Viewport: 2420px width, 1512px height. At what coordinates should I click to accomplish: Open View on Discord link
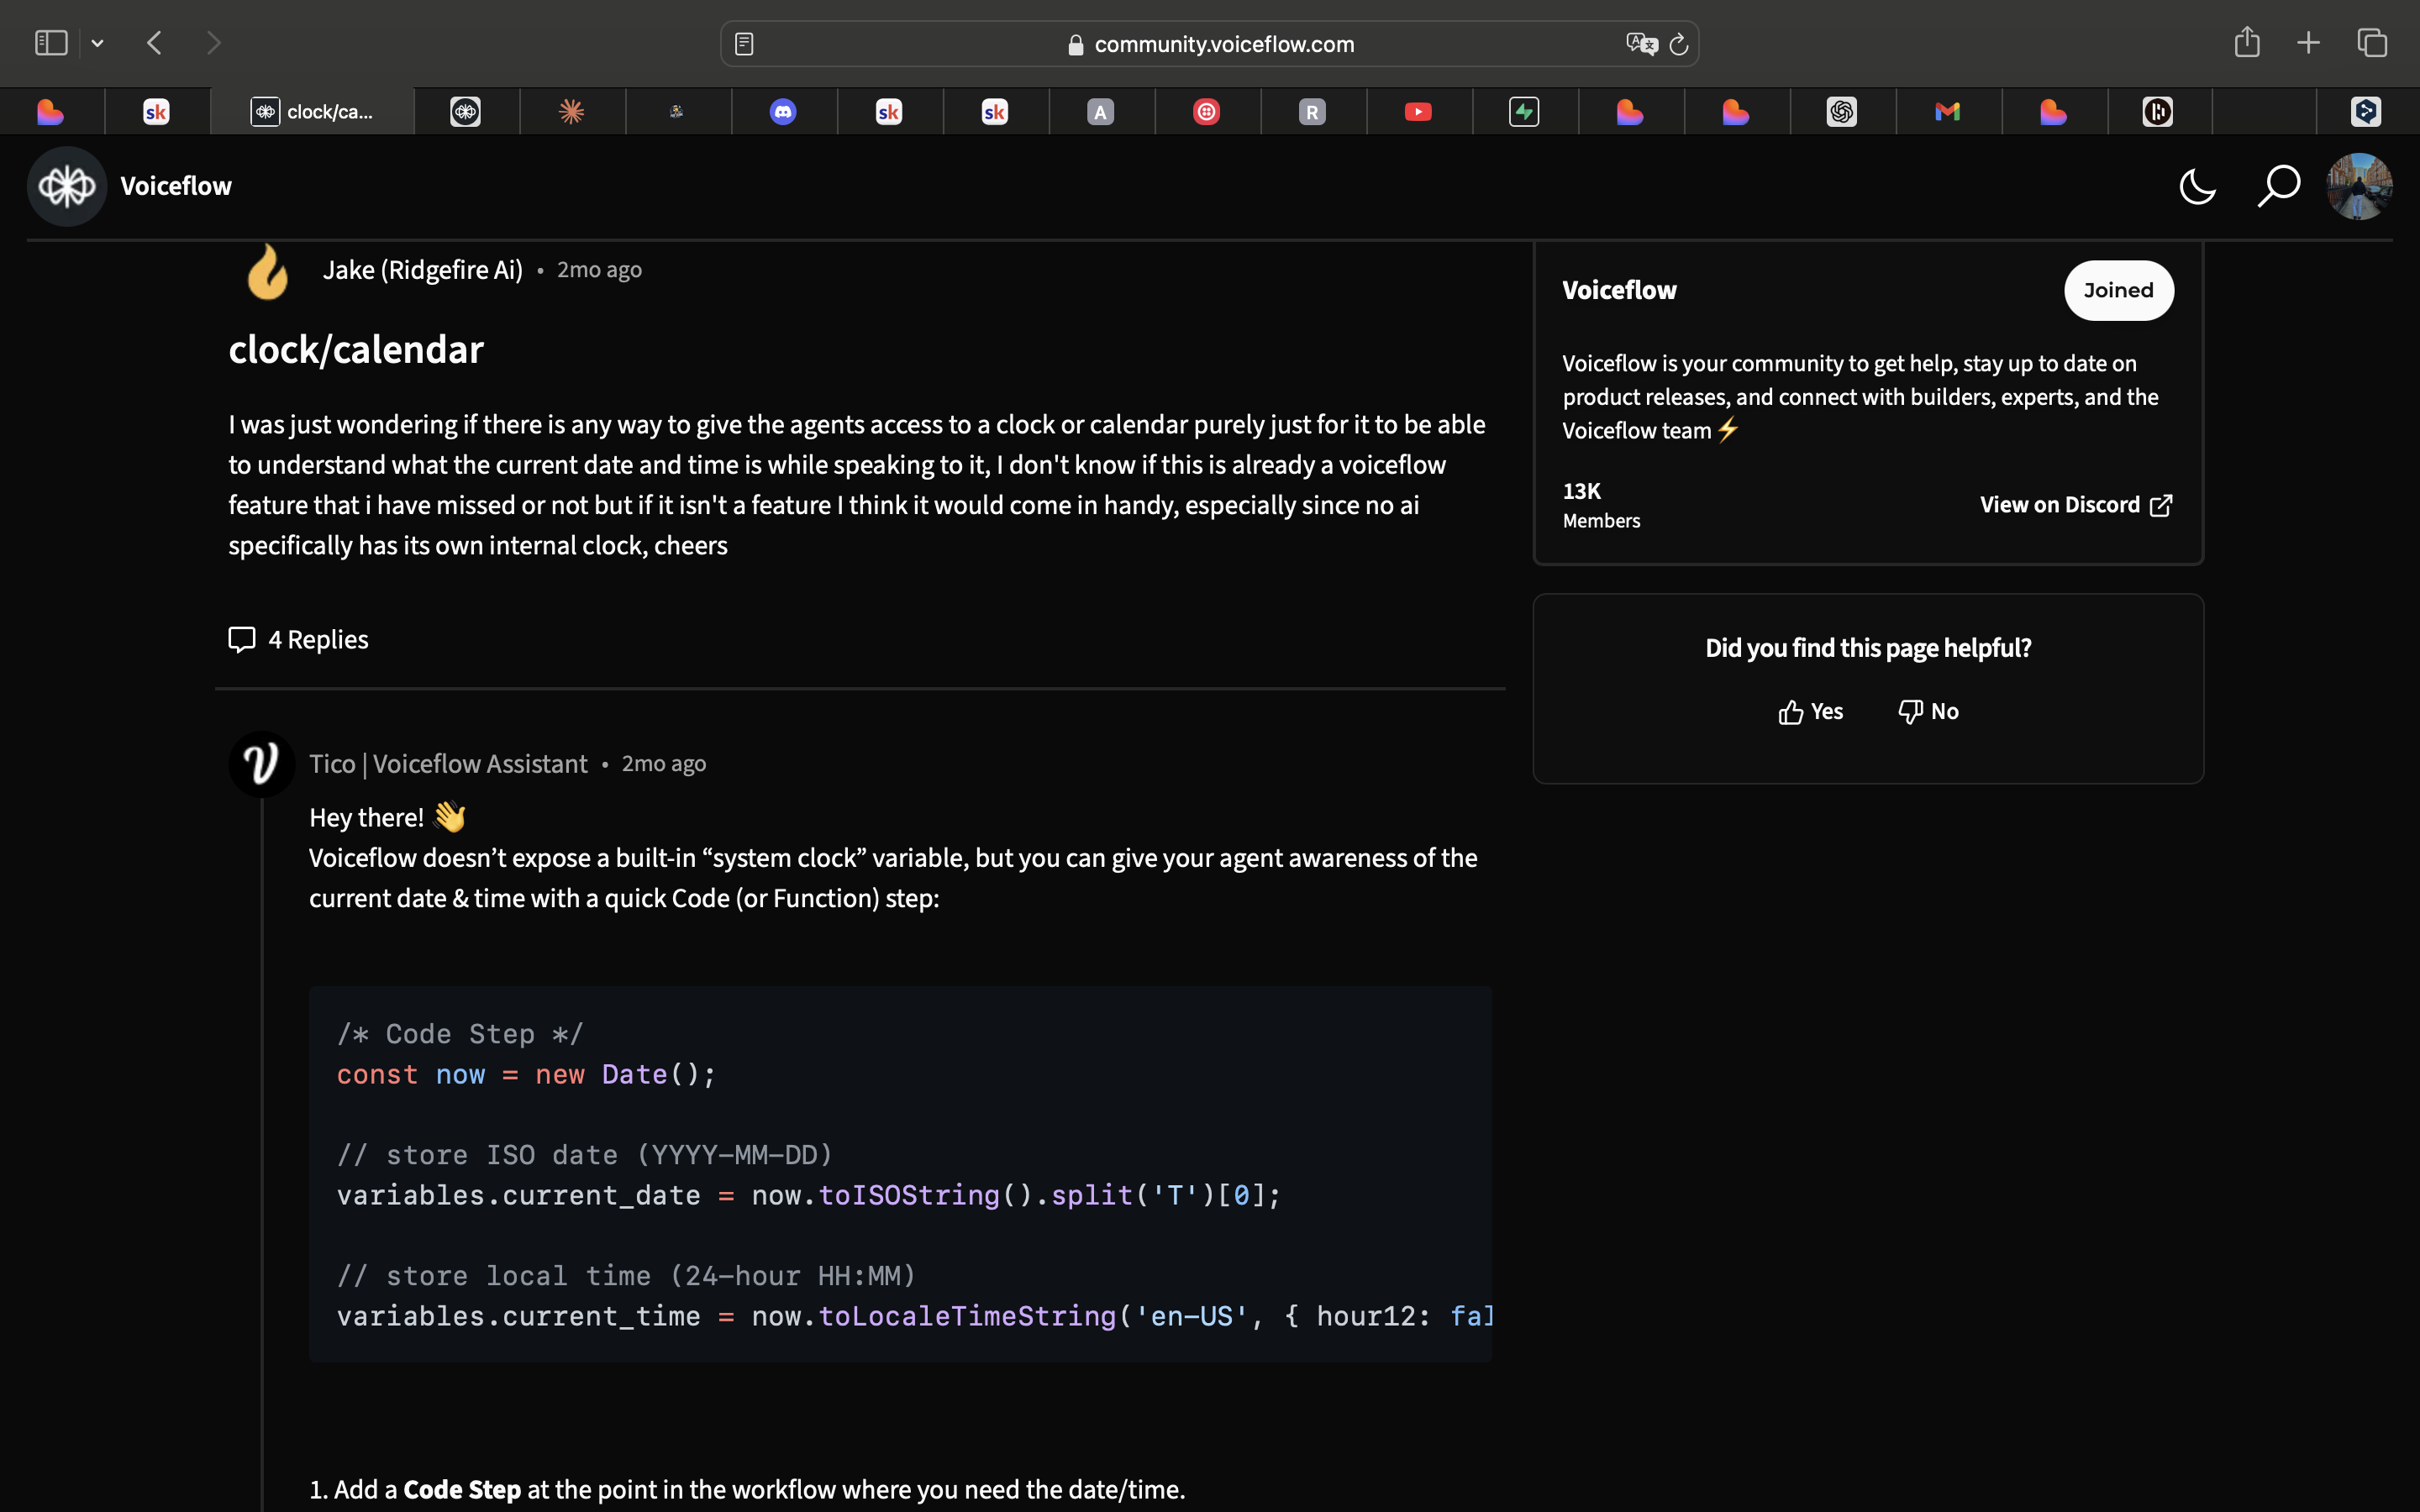(2075, 505)
